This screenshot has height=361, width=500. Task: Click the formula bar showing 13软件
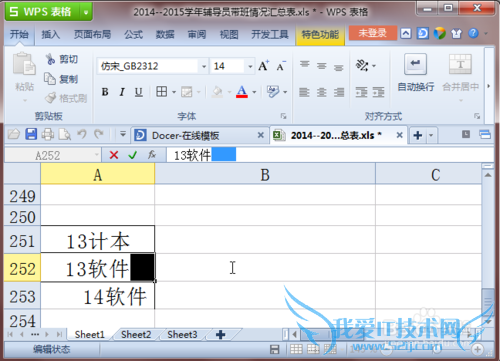tap(330, 155)
